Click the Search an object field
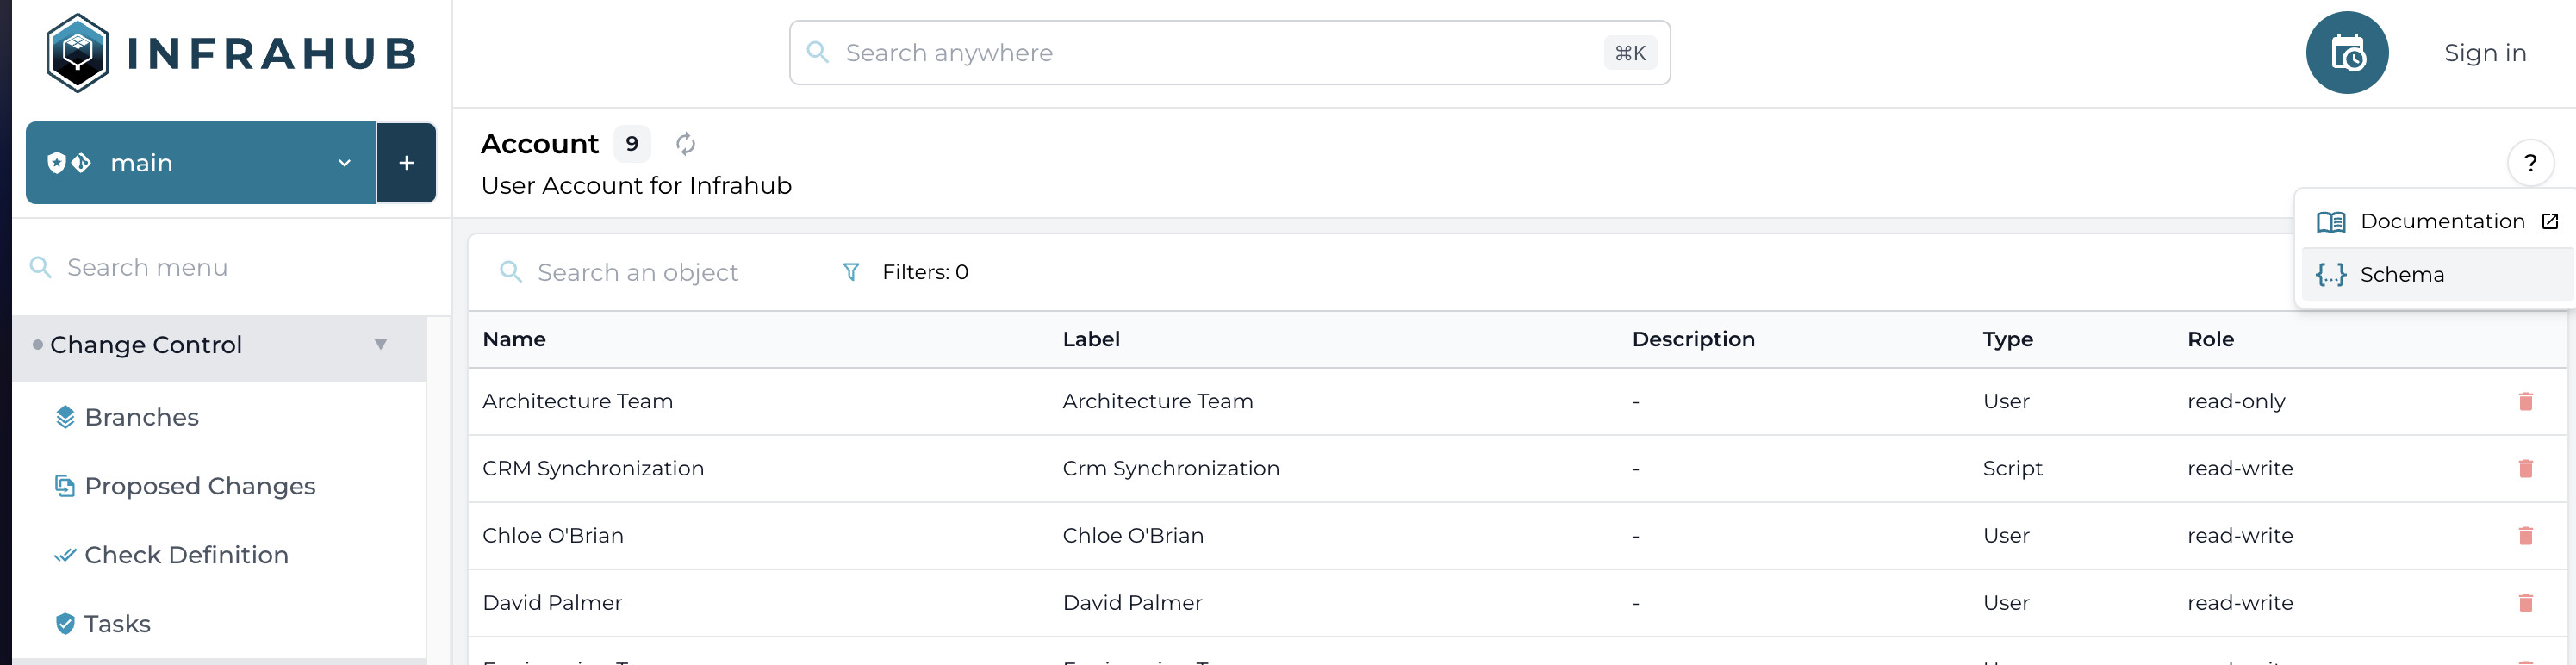The image size is (2576, 665). click(x=660, y=272)
